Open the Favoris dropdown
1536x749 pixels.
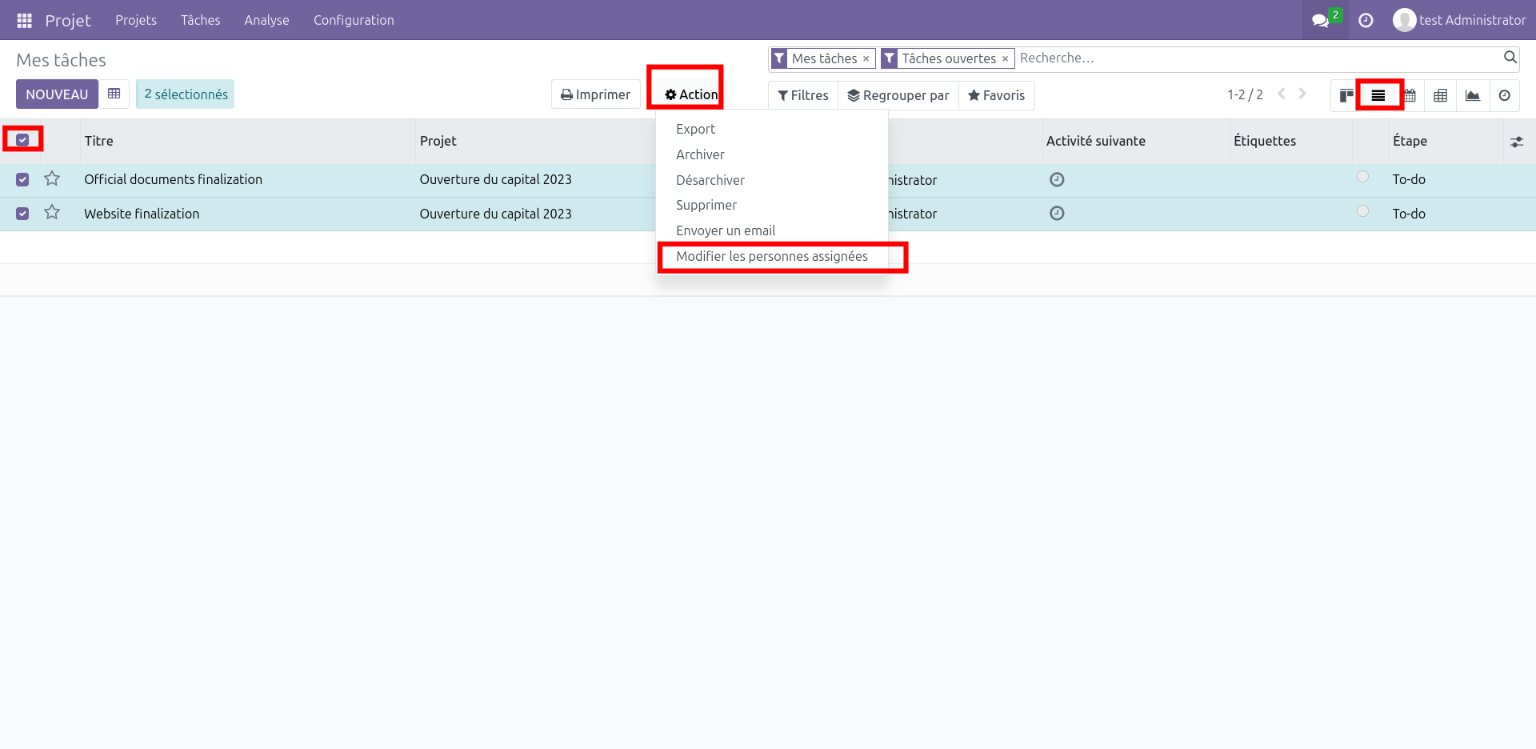(996, 95)
